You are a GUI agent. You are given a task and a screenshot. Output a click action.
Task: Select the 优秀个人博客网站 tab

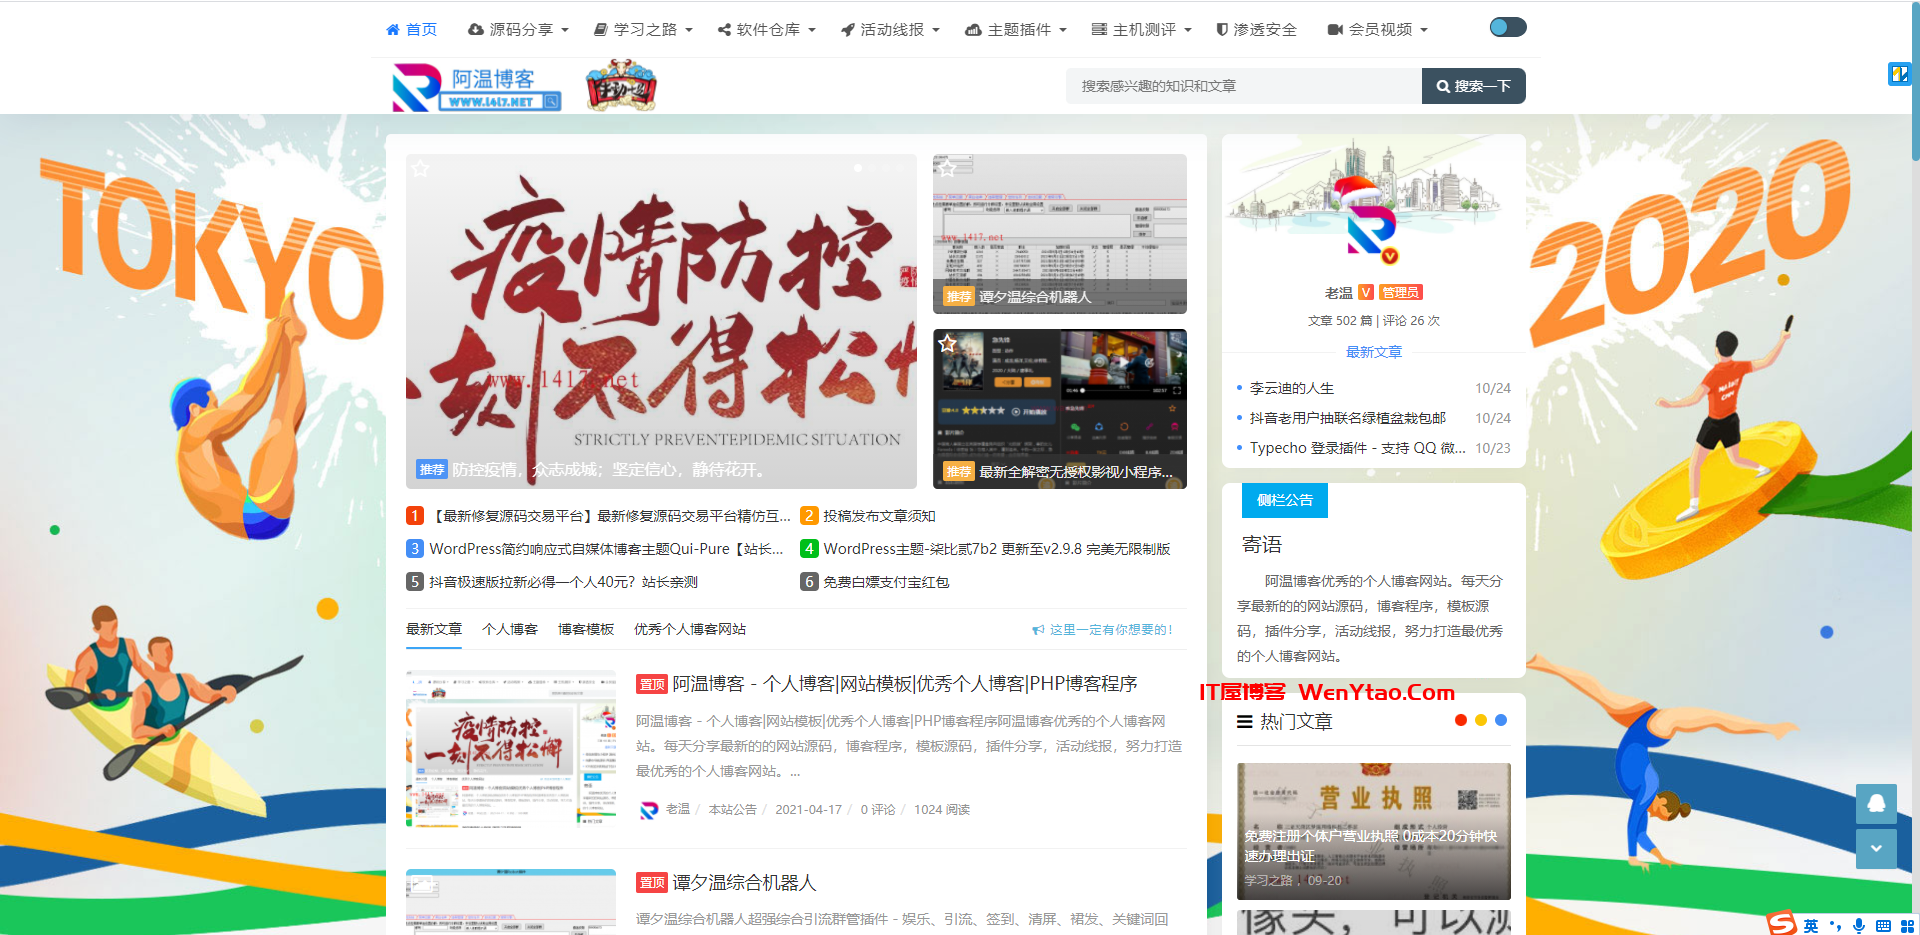click(690, 629)
